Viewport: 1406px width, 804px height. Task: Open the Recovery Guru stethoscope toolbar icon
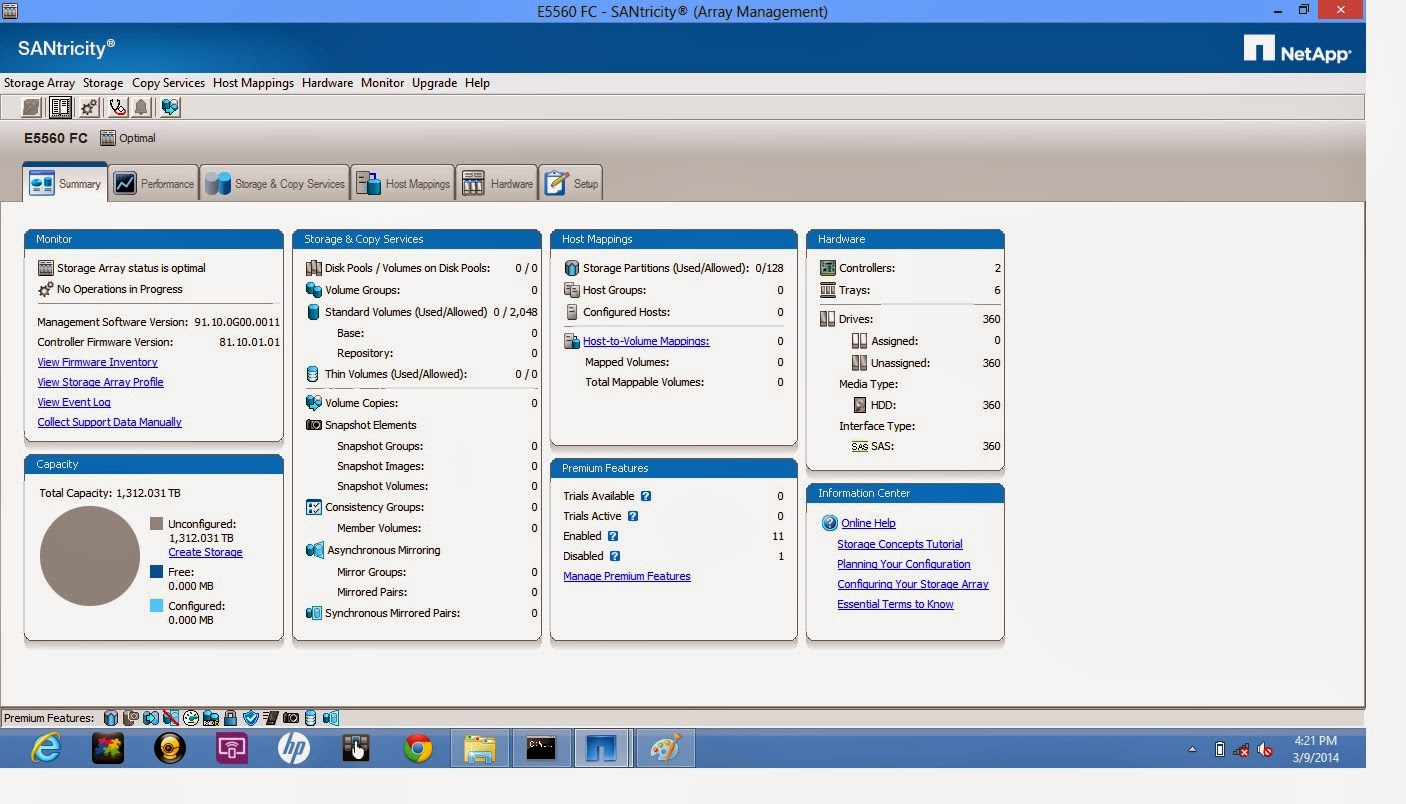pyautogui.click(x=117, y=107)
